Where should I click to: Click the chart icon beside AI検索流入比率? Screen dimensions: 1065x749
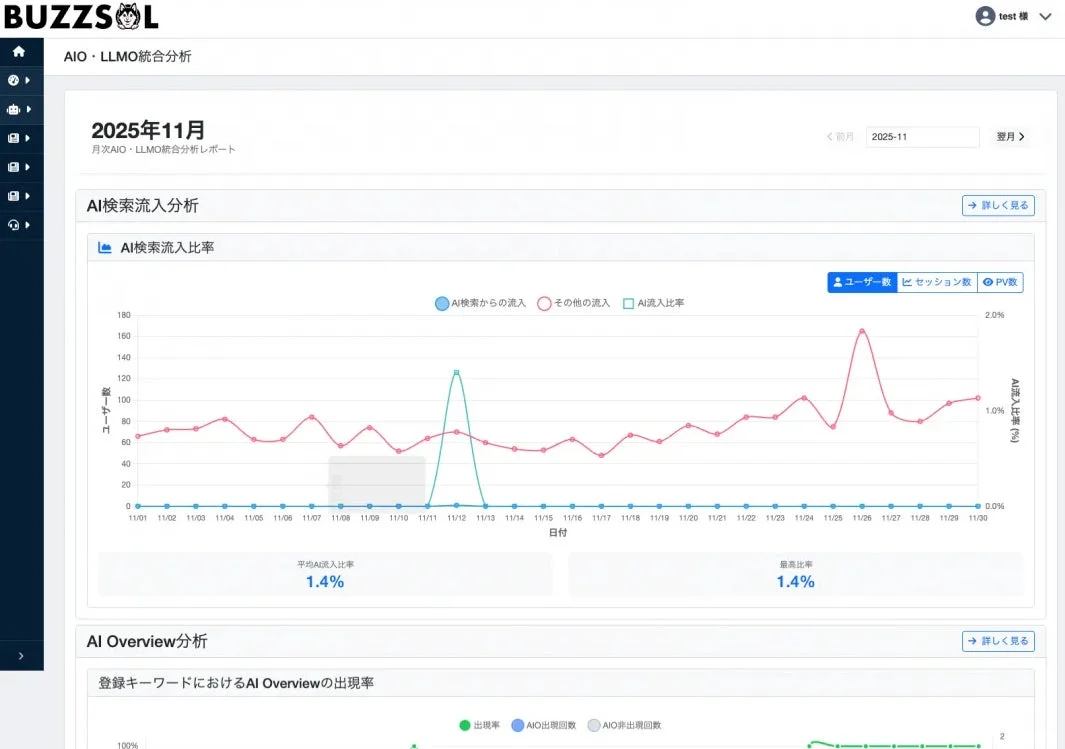pos(105,247)
